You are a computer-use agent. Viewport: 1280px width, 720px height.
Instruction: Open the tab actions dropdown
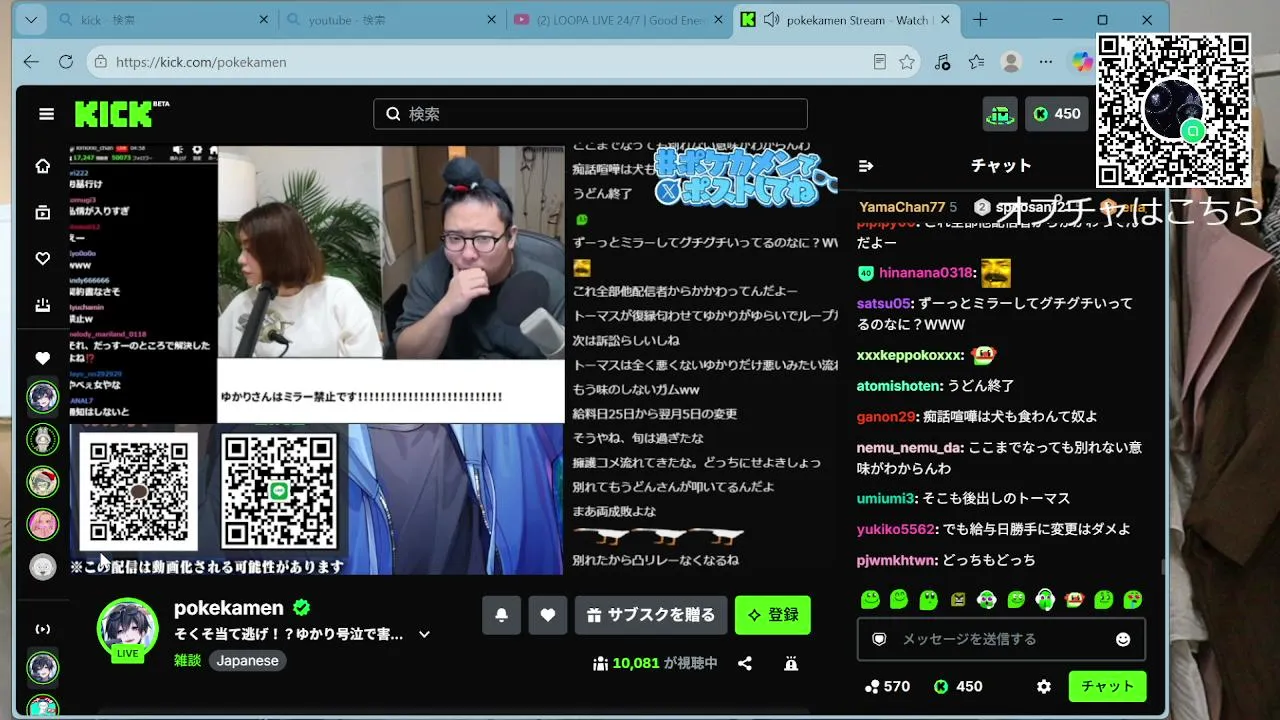(31, 20)
